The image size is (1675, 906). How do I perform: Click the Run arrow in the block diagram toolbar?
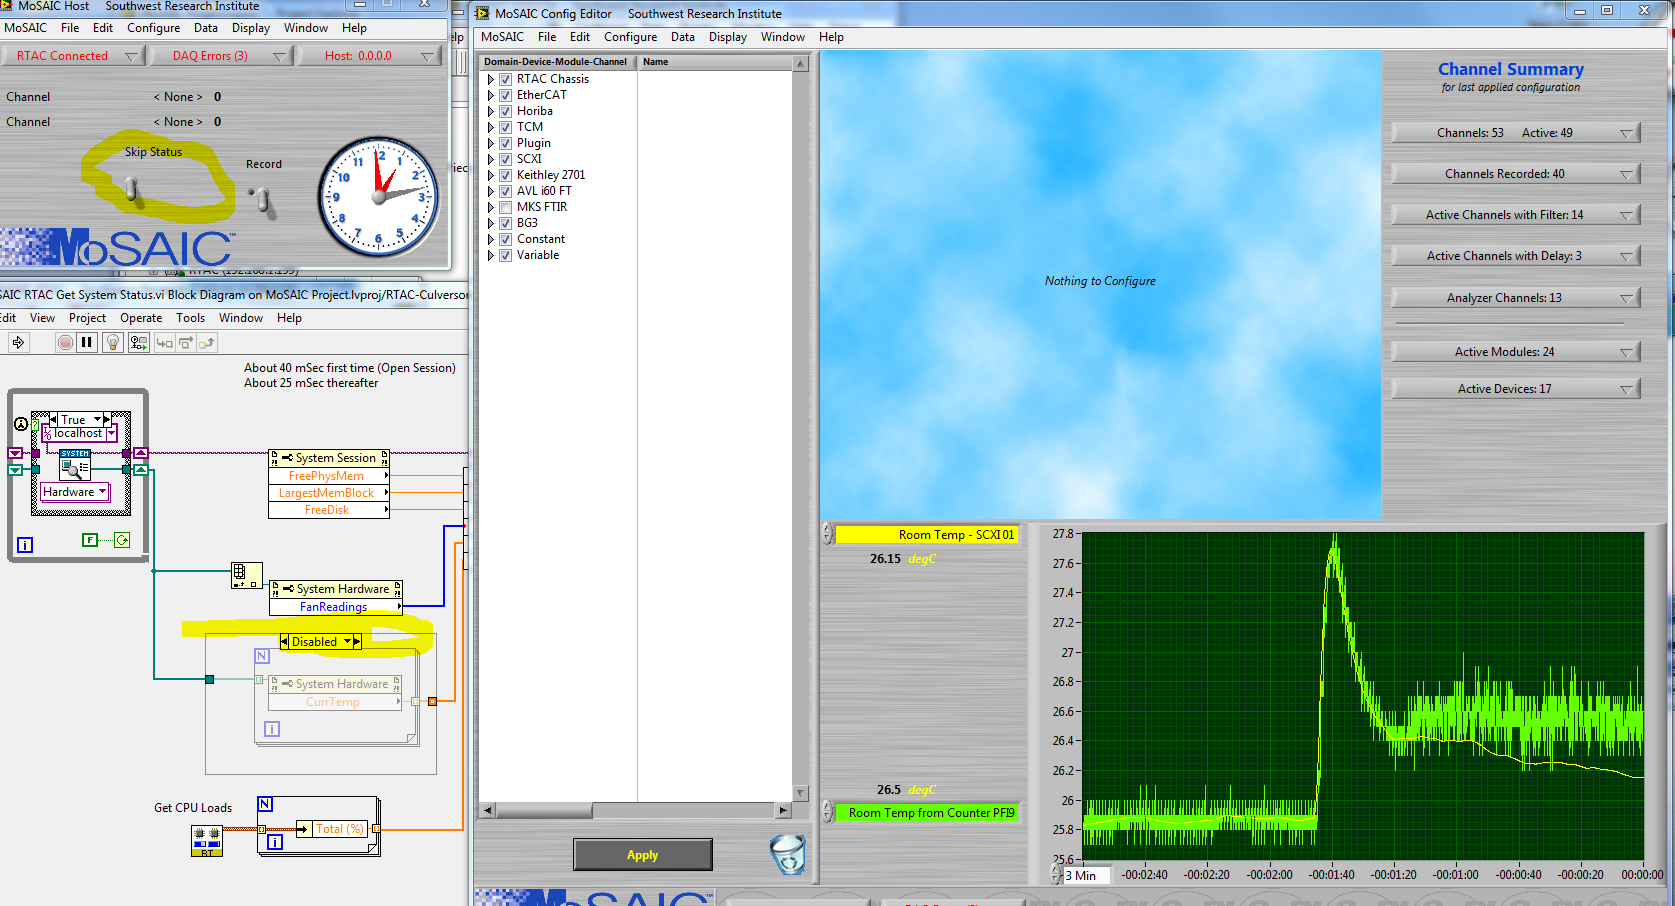point(18,343)
